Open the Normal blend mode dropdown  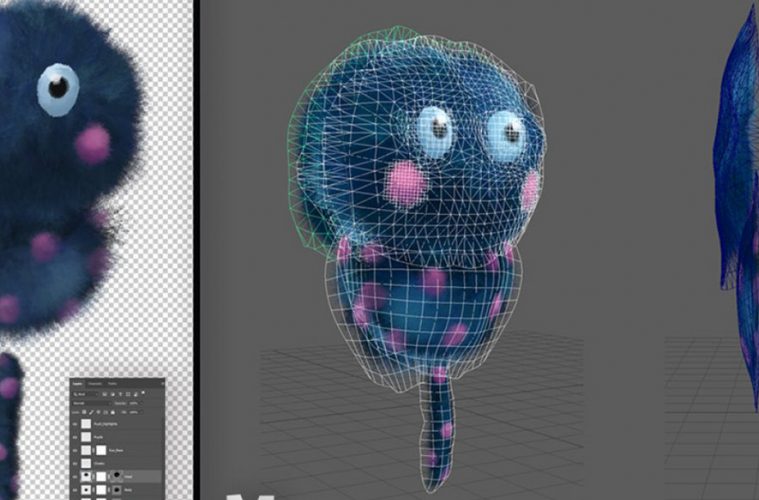click(91, 403)
